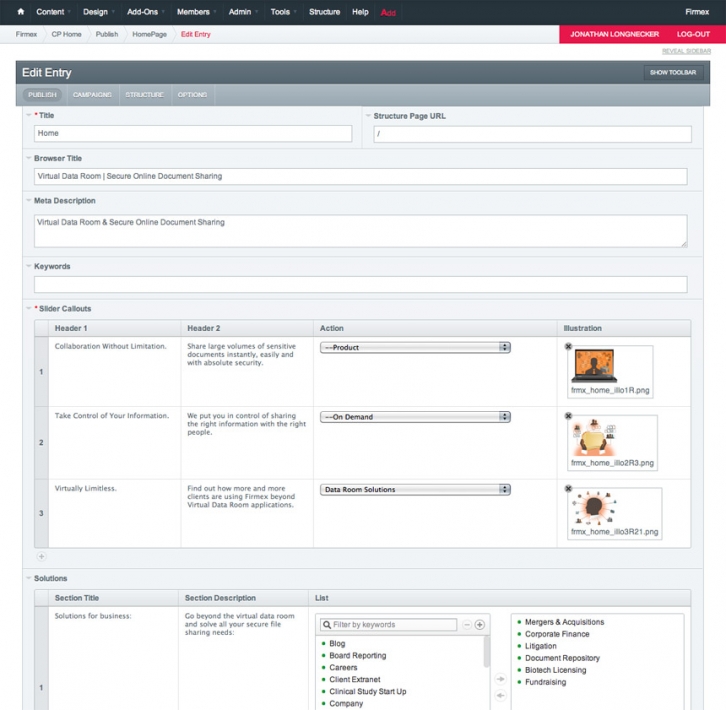Click the home icon in top navigation
The width and height of the screenshot is (726, 710).
tap(20, 12)
